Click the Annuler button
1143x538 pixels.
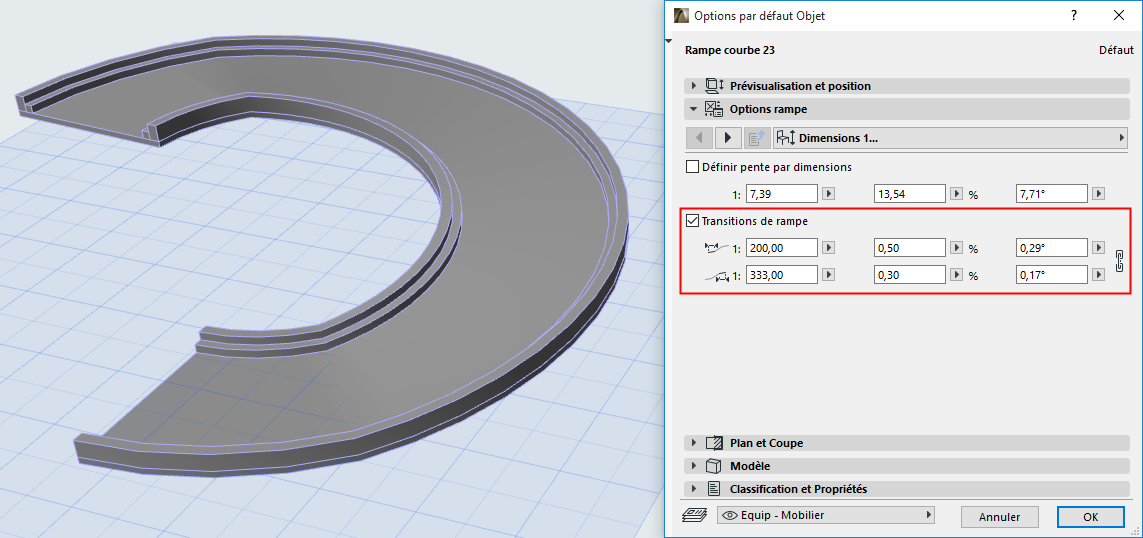tap(999, 517)
